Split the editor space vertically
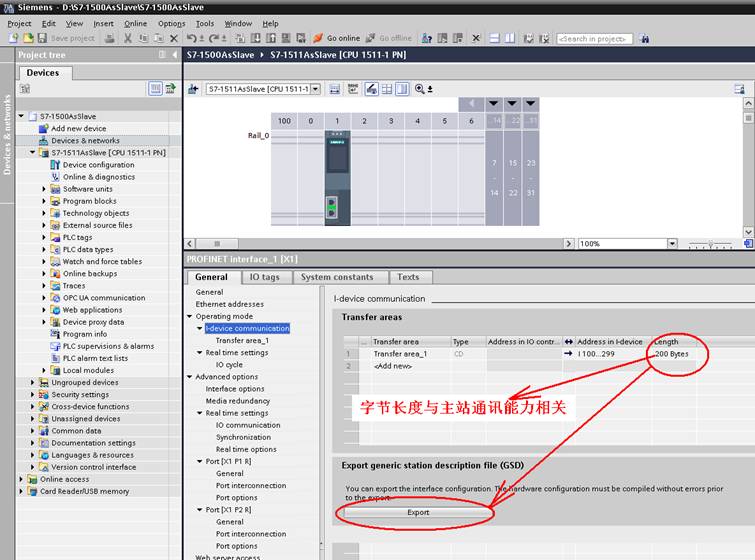This screenshot has height=560, width=755. pyautogui.click(x=510, y=38)
